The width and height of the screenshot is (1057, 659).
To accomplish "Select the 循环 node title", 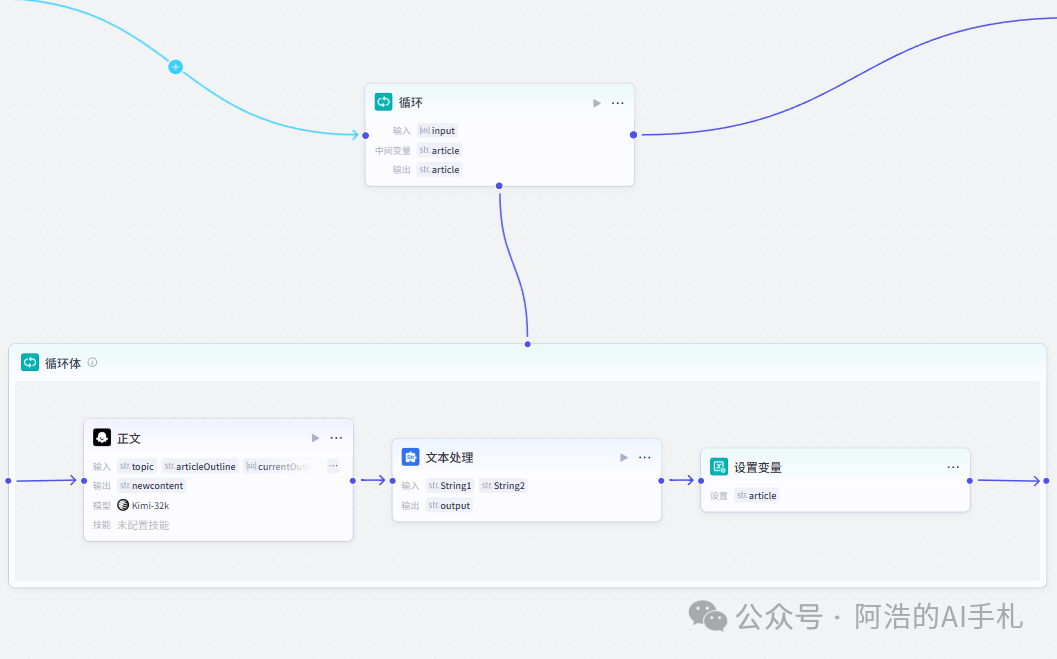I will click(x=411, y=102).
